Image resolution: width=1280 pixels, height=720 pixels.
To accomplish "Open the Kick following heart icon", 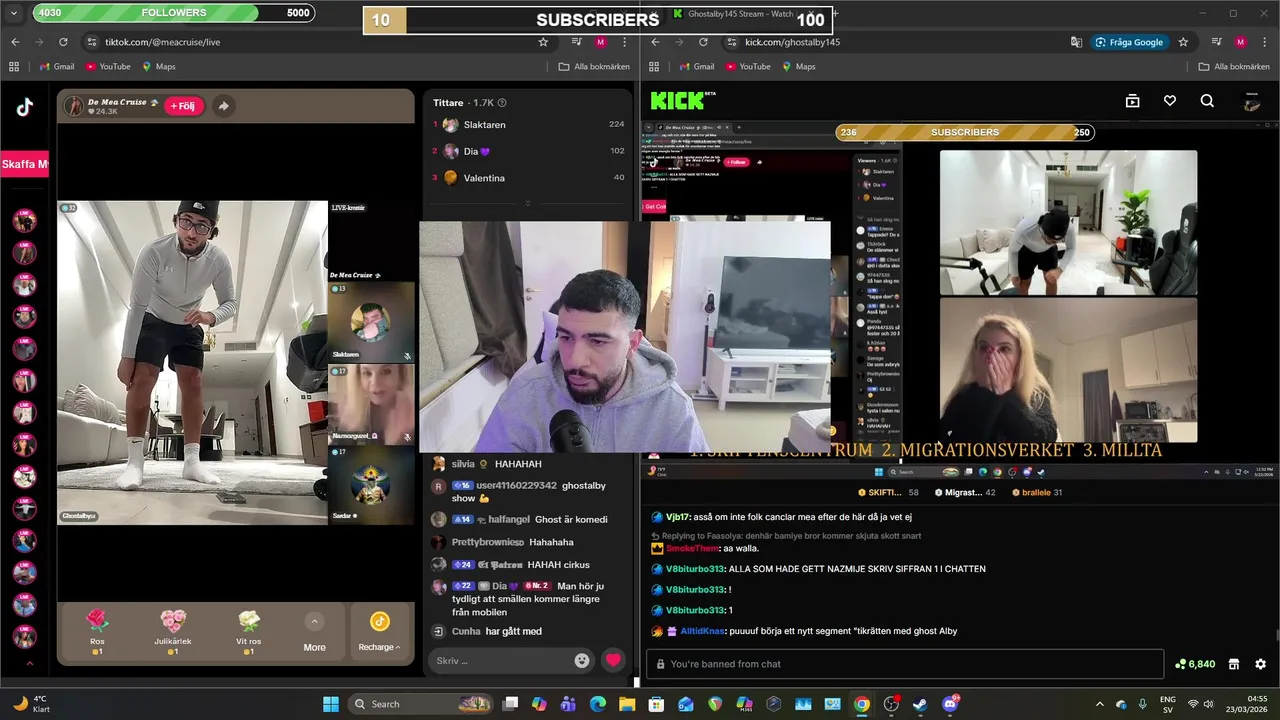I will [x=1170, y=101].
